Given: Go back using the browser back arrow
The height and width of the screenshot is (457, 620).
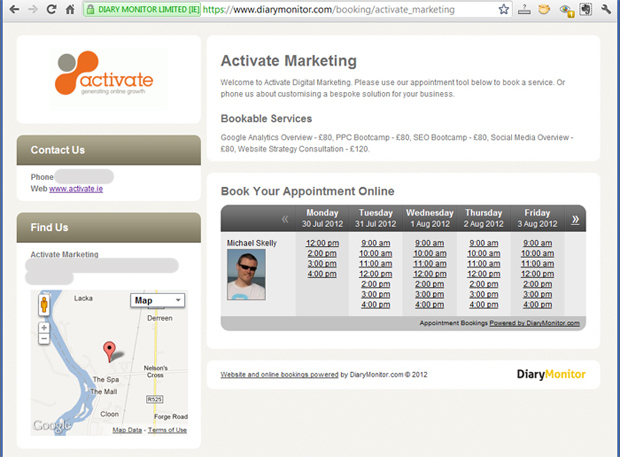Looking at the screenshot, I should coord(14,9).
